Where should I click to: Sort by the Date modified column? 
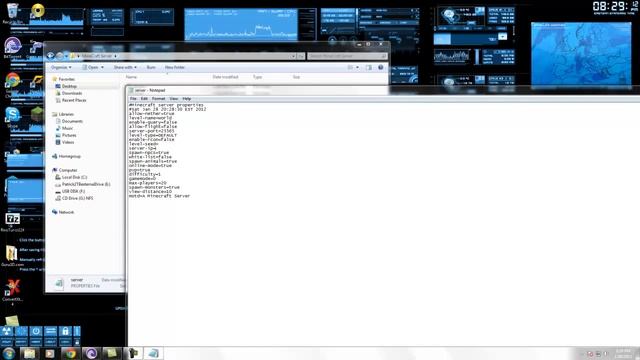tap(225, 77)
